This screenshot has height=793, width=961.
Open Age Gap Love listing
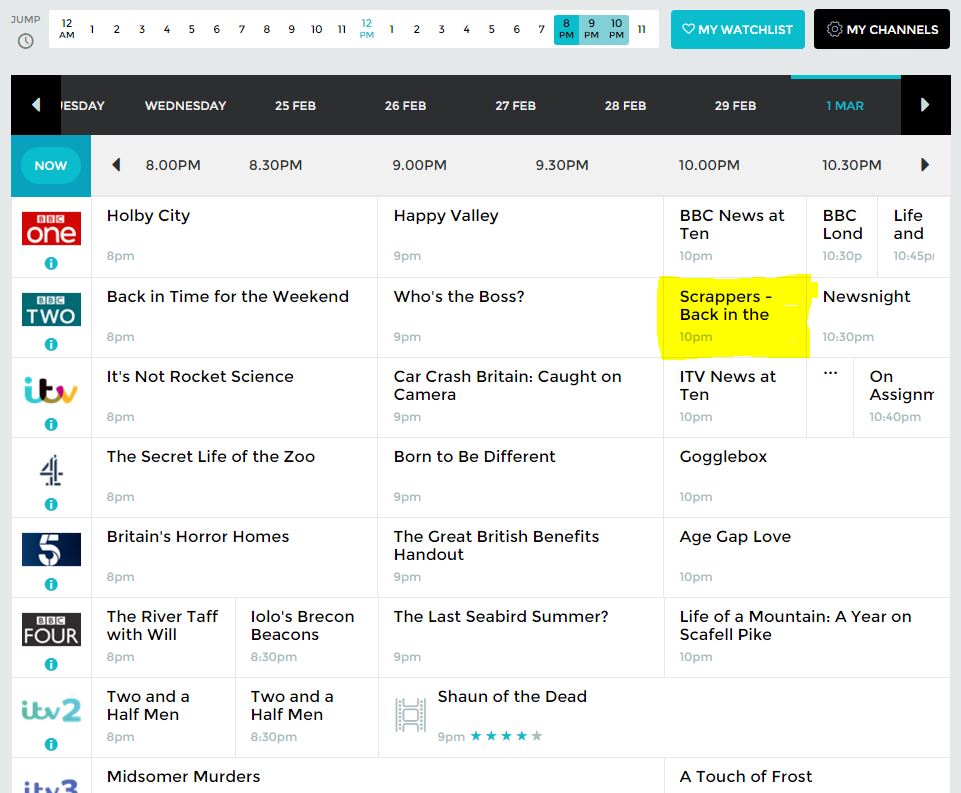[x=807, y=558]
